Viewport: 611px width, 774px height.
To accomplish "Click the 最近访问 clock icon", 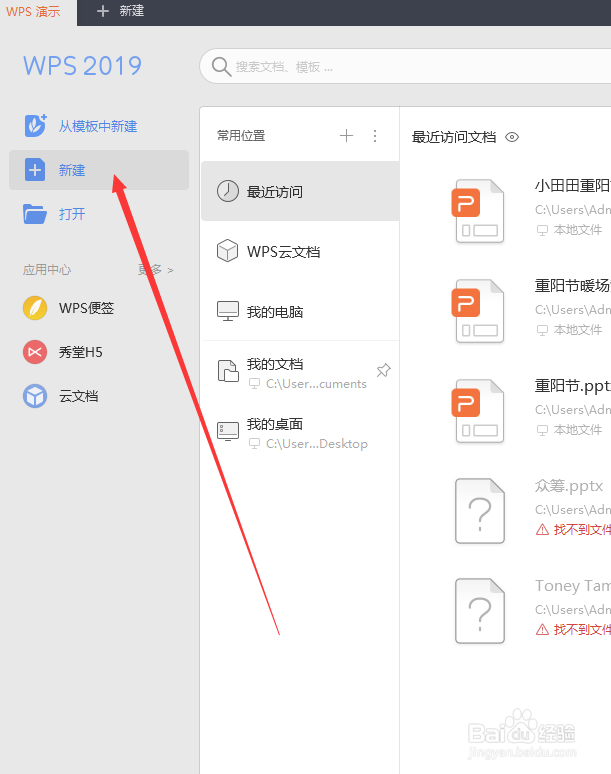I will [x=228, y=191].
